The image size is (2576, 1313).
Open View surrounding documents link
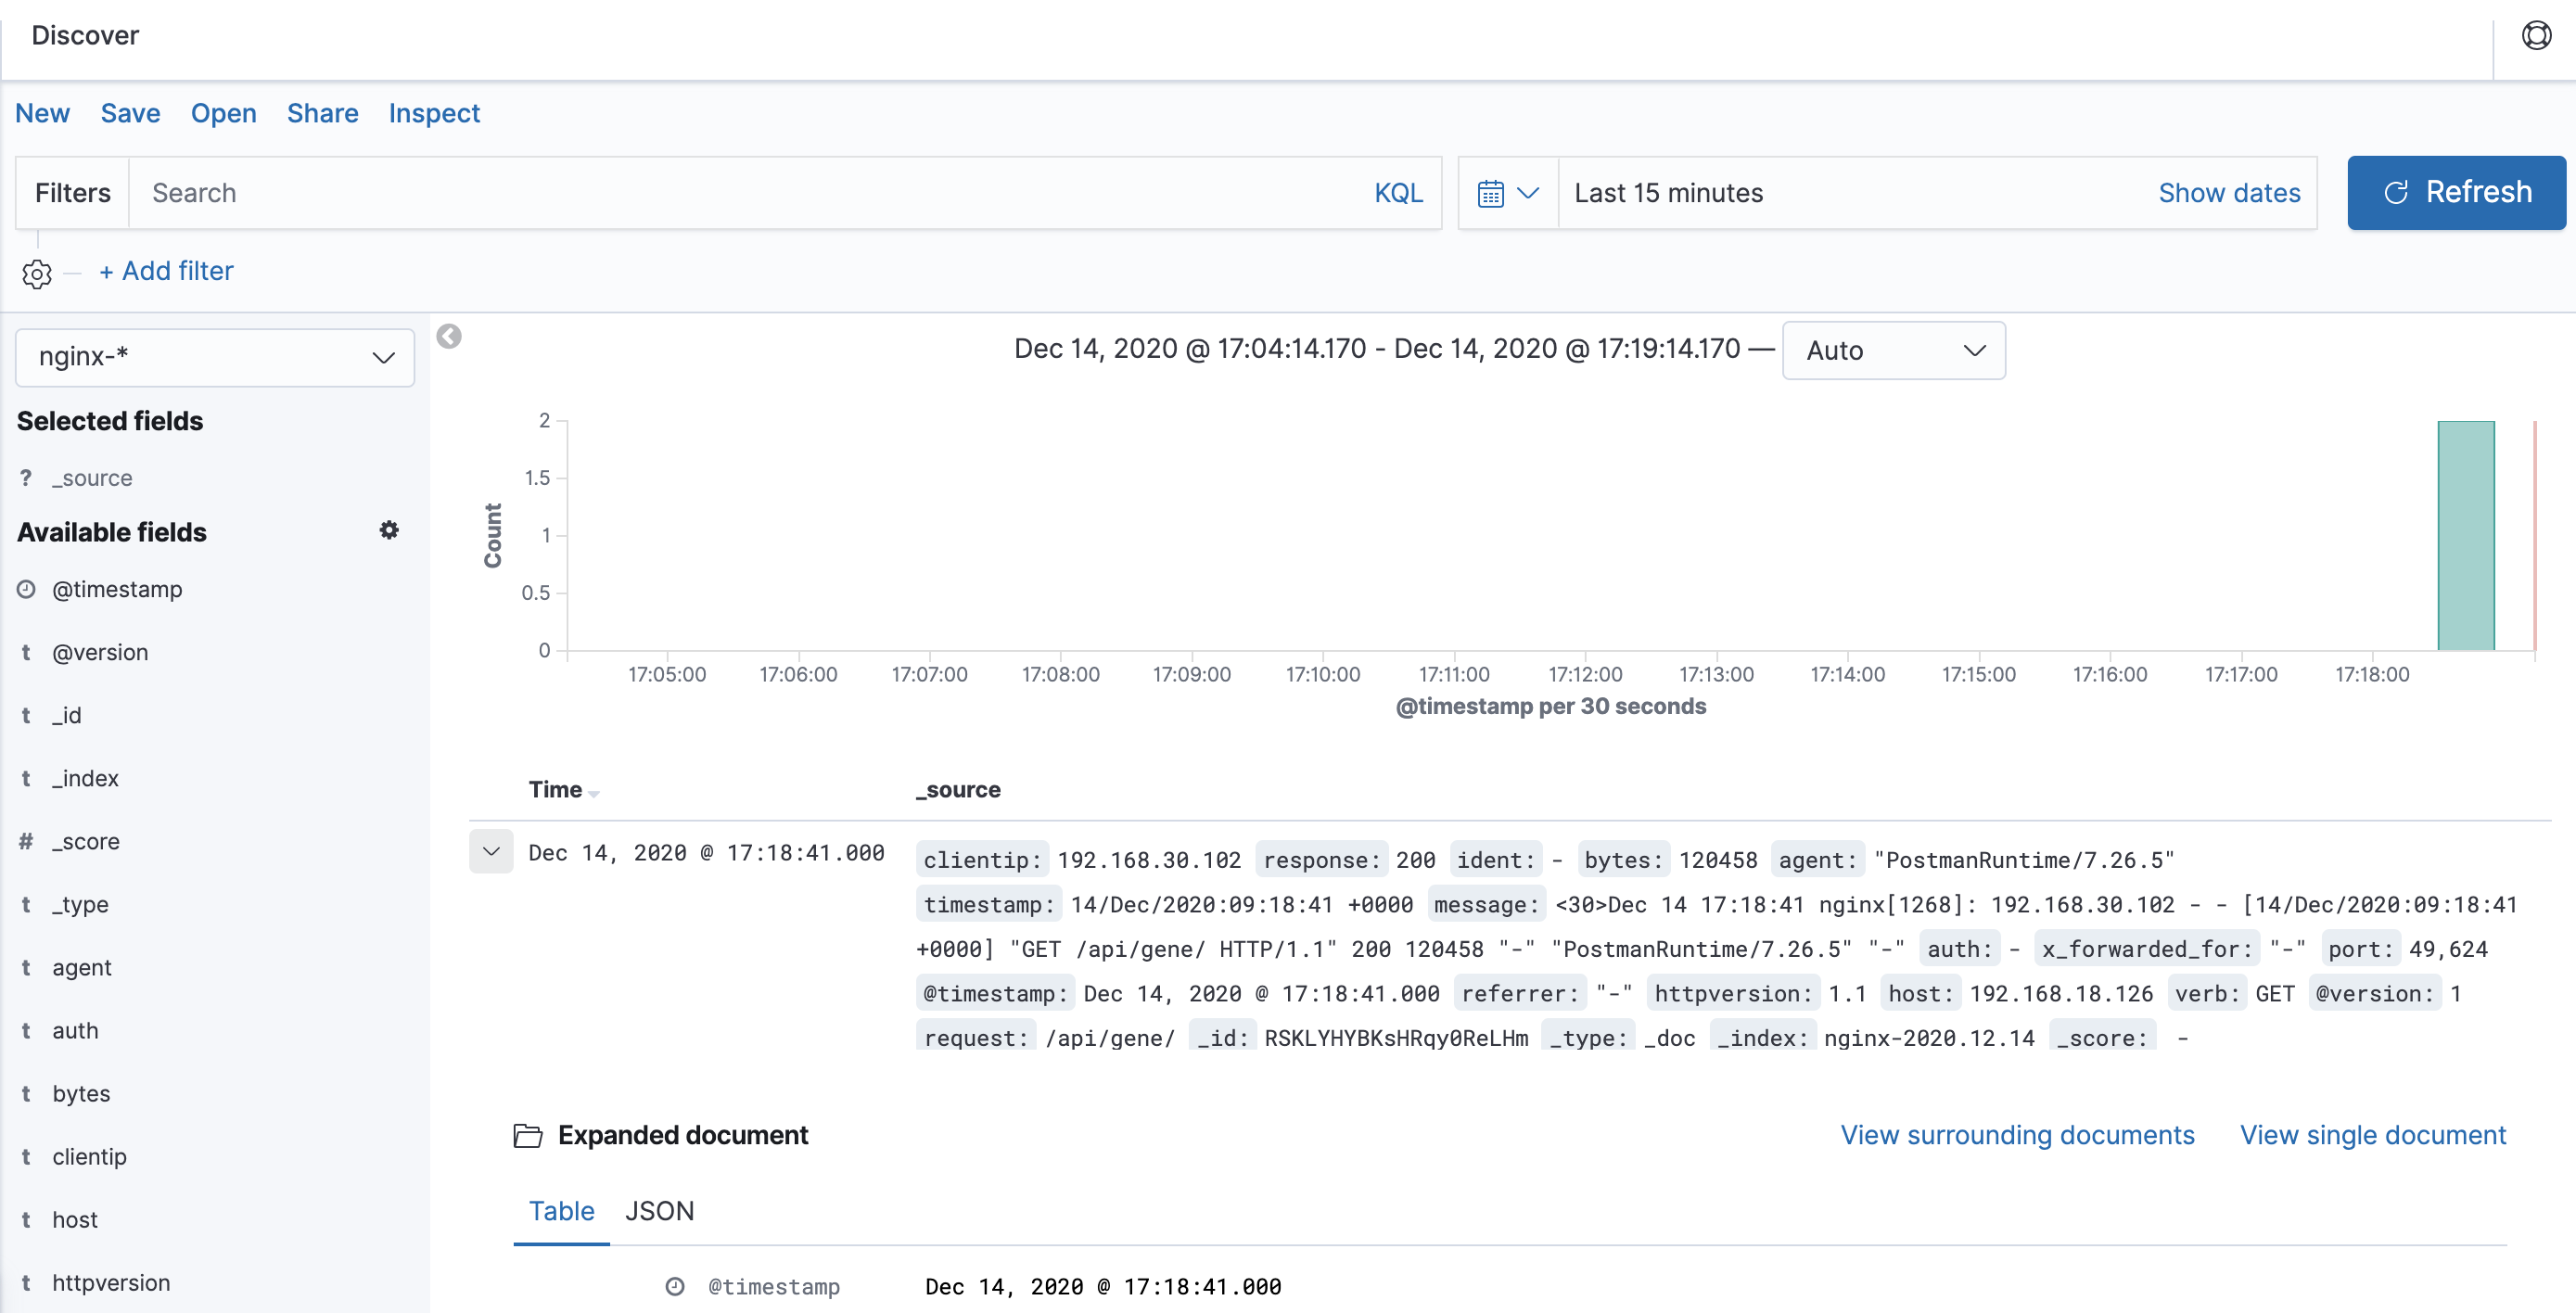point(2017,1135)
